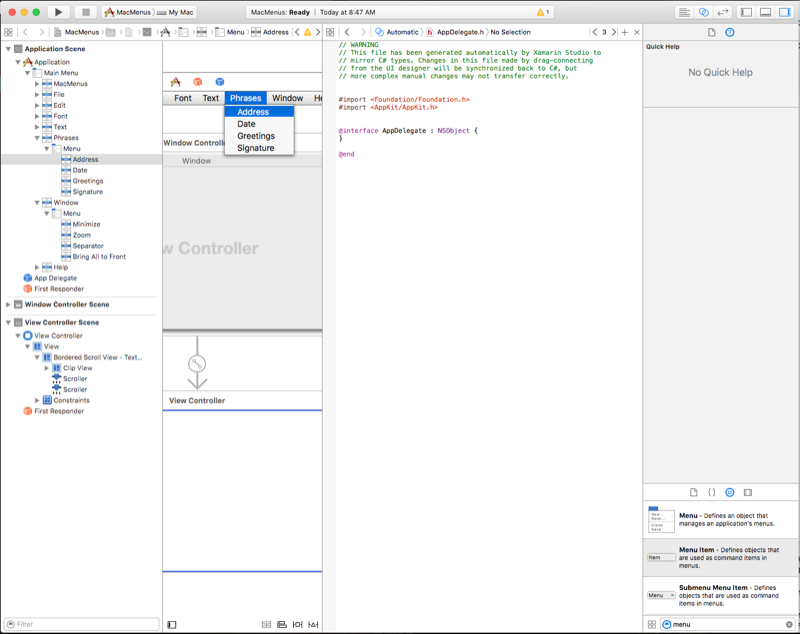The height and width of the screenshot is (634, 800).
Task: Click the document outline toggle button
Action: pyautogui.click(x=172, y=624)
